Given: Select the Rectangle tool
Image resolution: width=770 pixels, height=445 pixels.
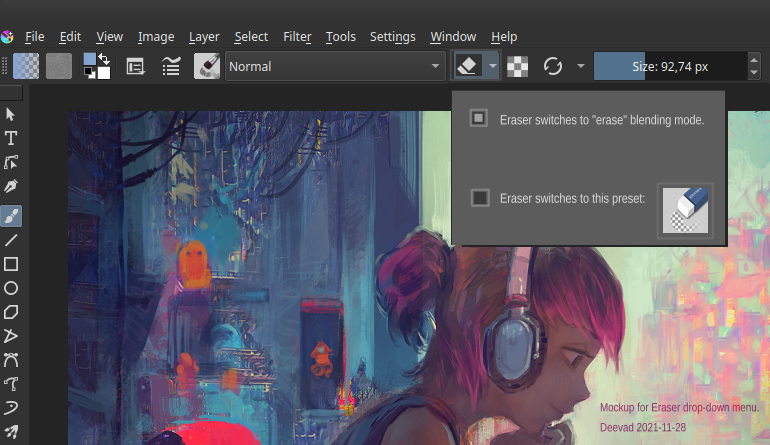Looking at the screenshot, I should (x=11, y=264).
